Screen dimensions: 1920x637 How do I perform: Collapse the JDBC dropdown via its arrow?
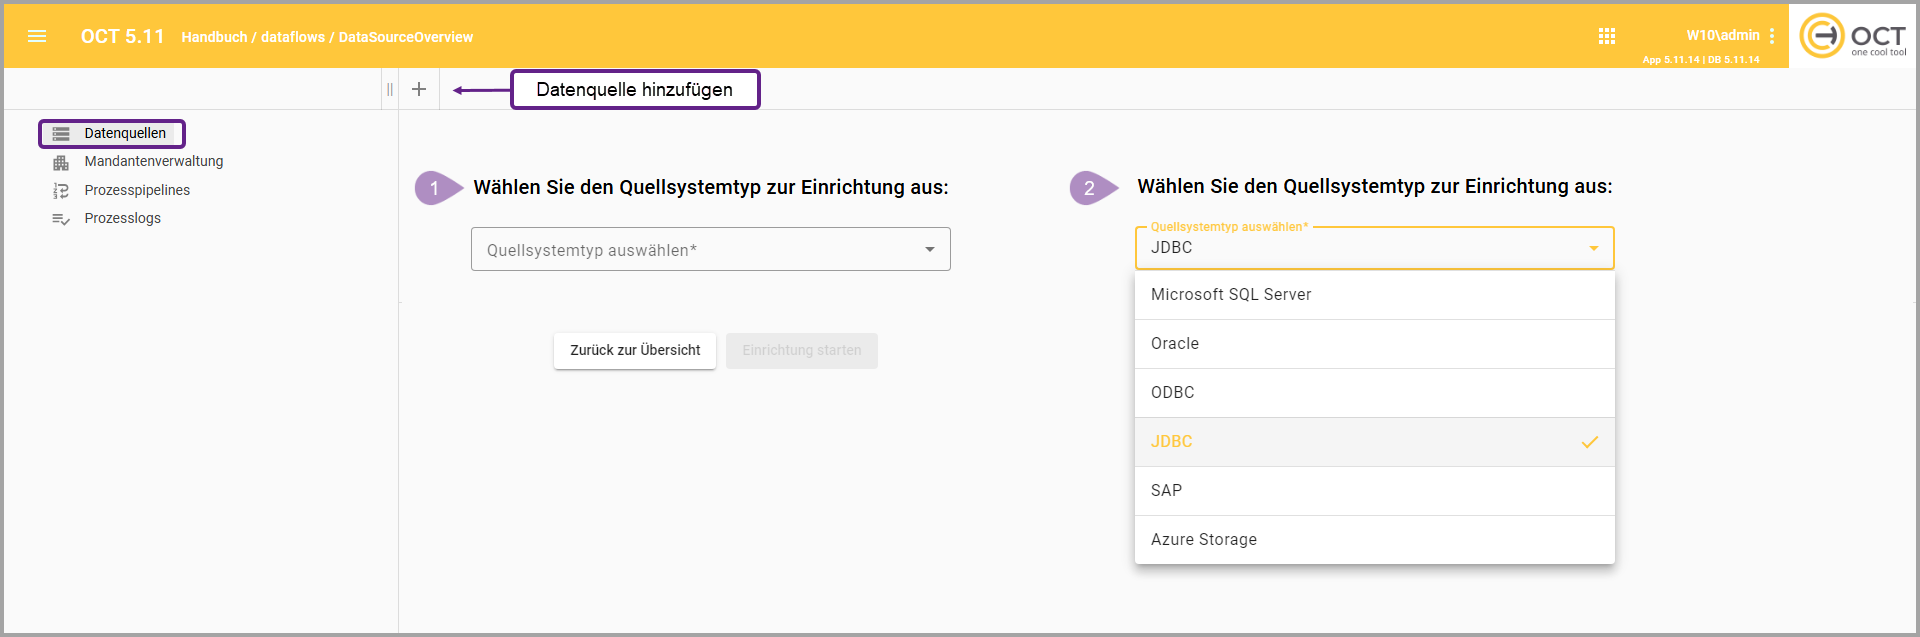click(1594, 248)
